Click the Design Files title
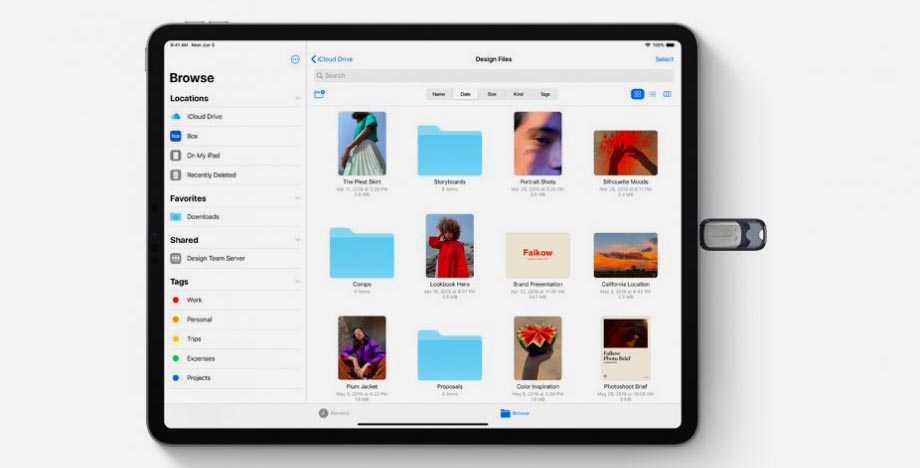 (493, 59)
